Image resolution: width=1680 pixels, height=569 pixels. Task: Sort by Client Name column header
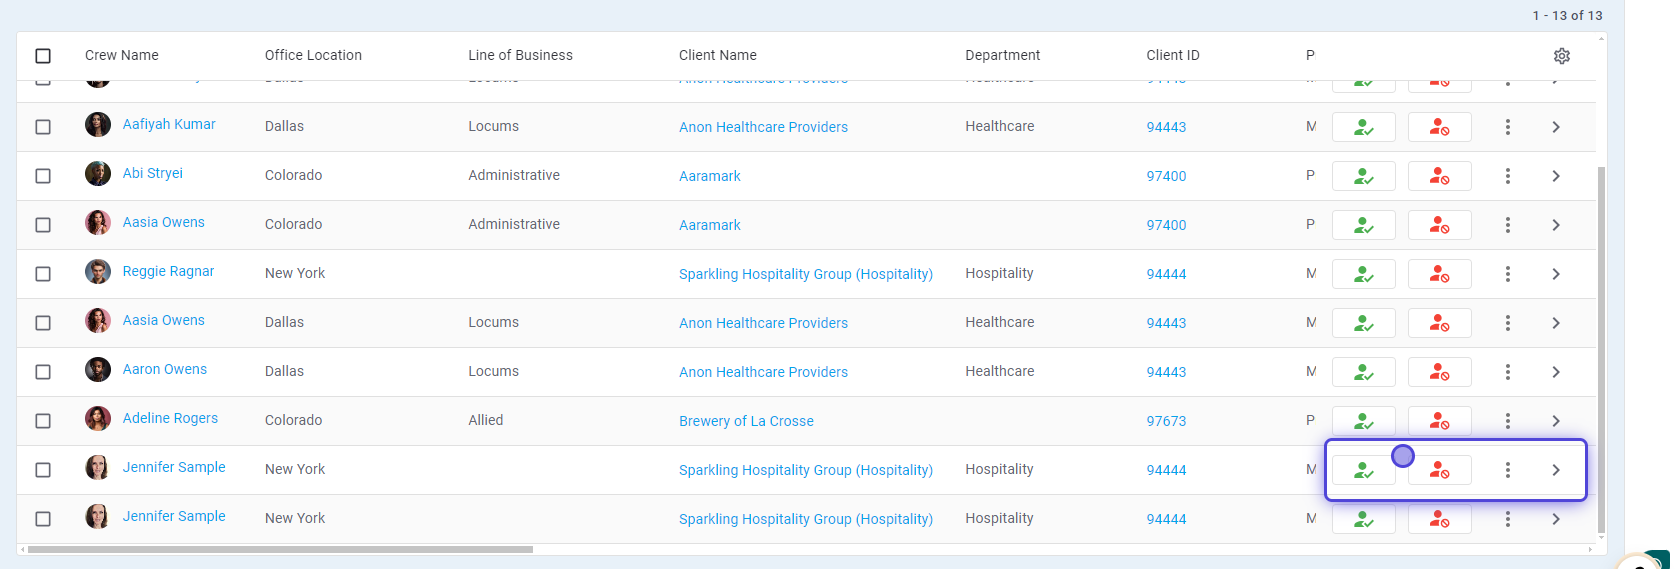click(x=718, y=55)
